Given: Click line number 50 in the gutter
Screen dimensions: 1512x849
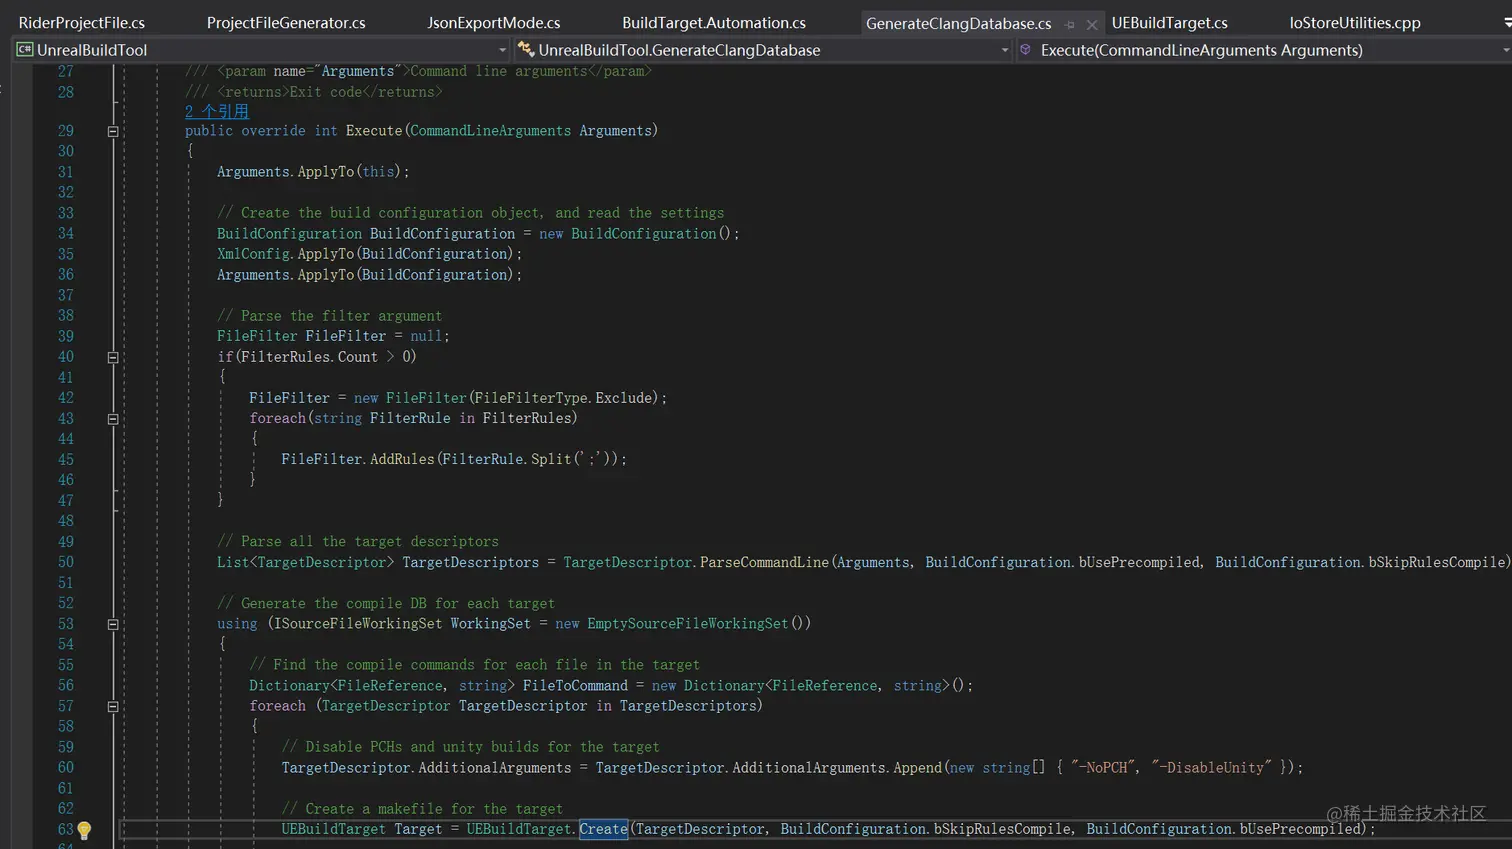Looking at the screenshot, I should tap(65, 562).
